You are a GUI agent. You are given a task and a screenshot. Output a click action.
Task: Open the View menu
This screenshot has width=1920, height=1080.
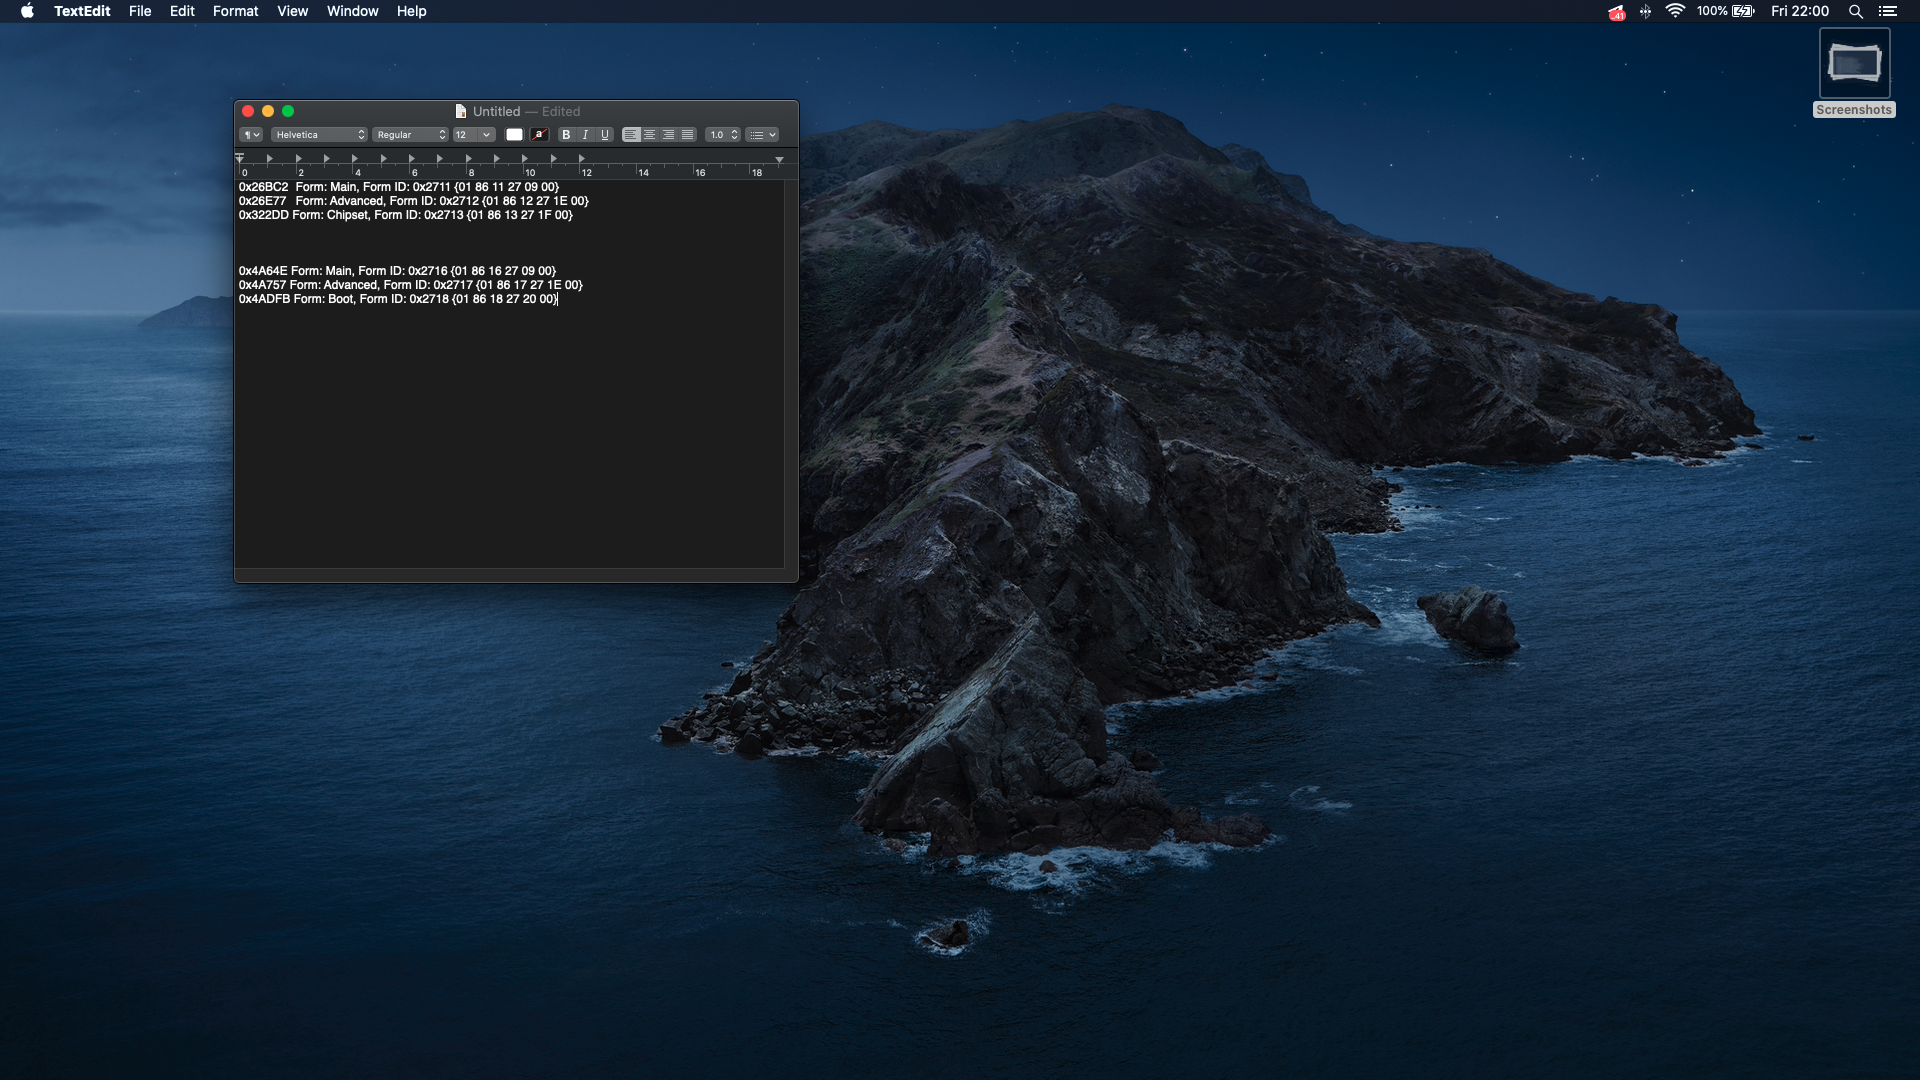click(x=292, y=11)
